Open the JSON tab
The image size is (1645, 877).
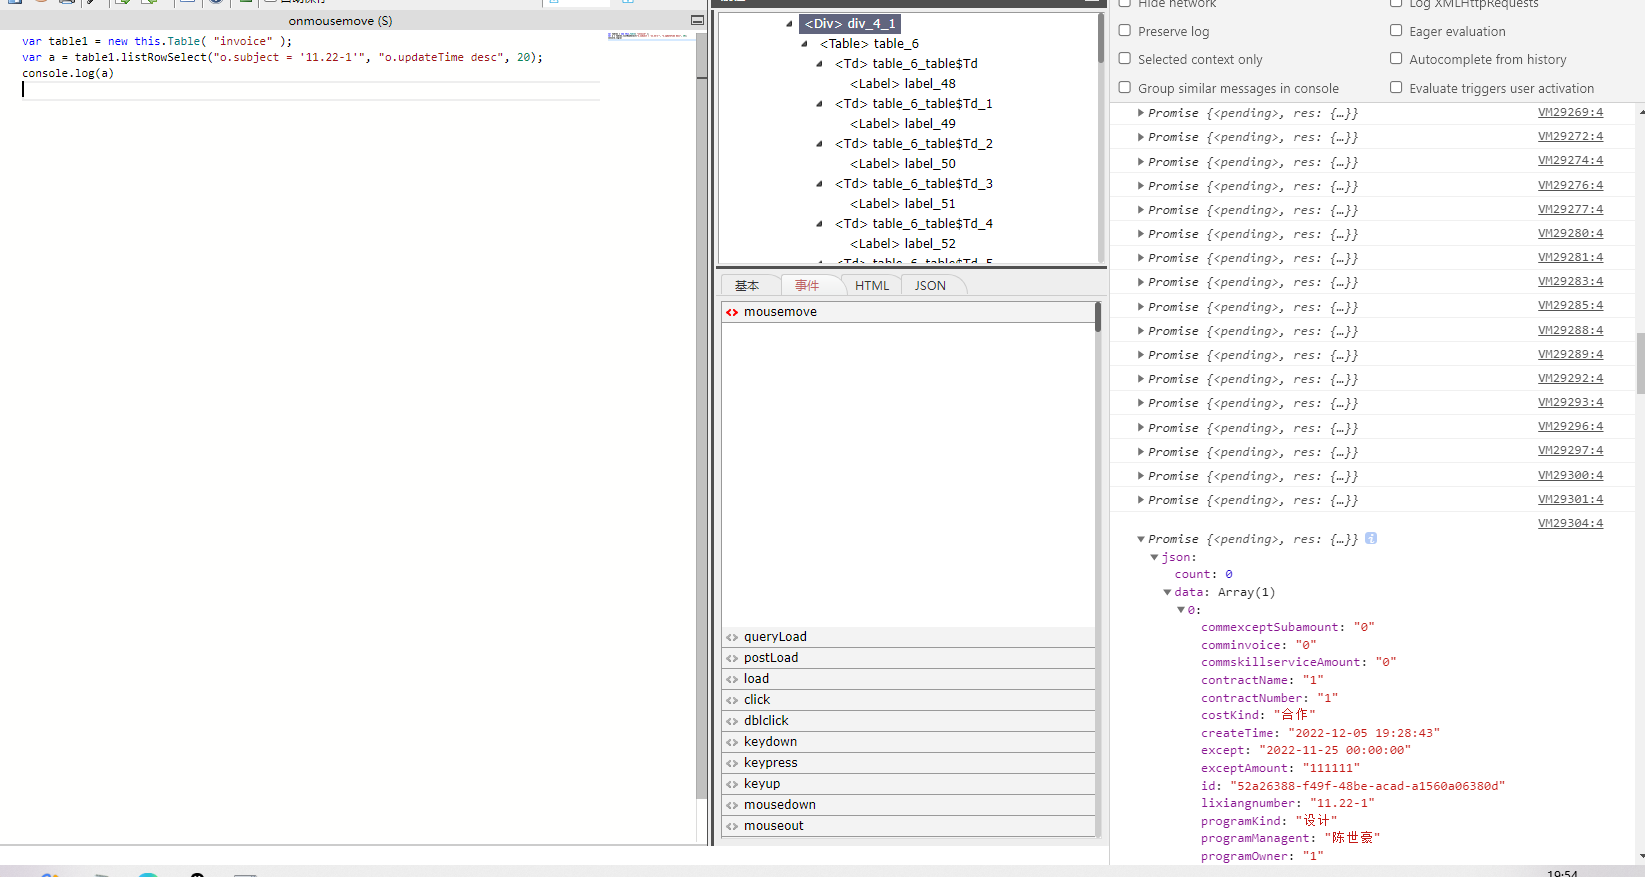click(930, 286)
